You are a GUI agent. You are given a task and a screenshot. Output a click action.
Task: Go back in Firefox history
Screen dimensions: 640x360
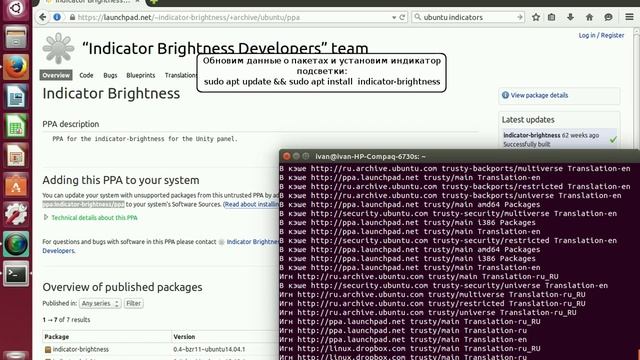tap(42, 17)
